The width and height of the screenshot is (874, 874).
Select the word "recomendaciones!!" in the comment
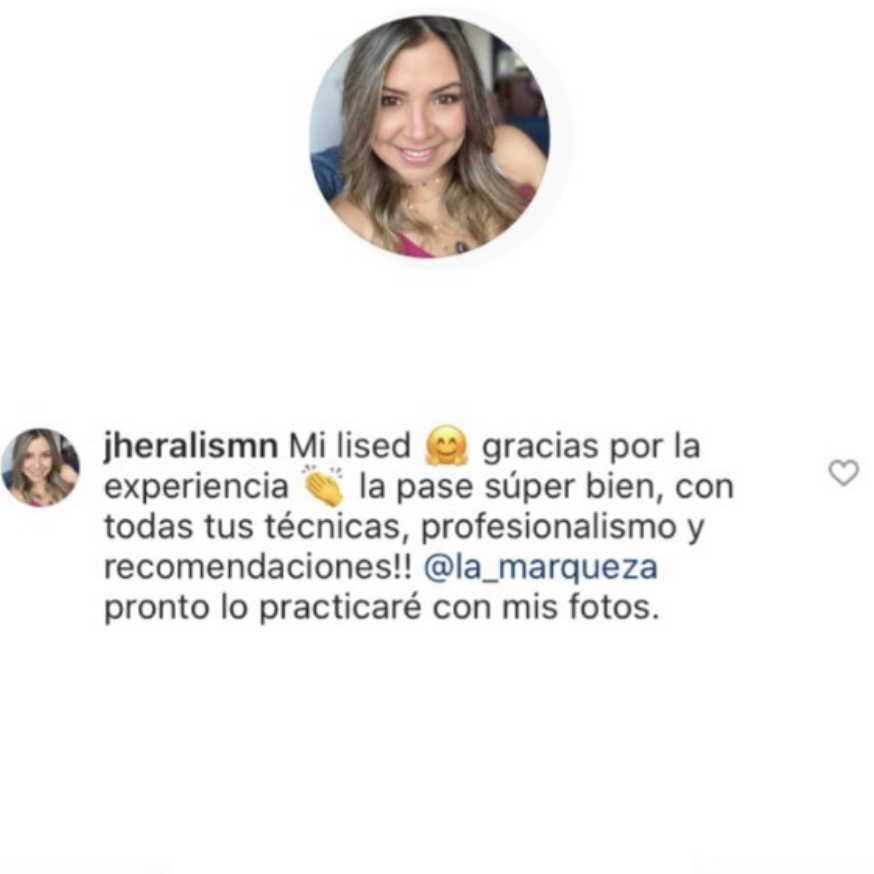tap(258, 567)
